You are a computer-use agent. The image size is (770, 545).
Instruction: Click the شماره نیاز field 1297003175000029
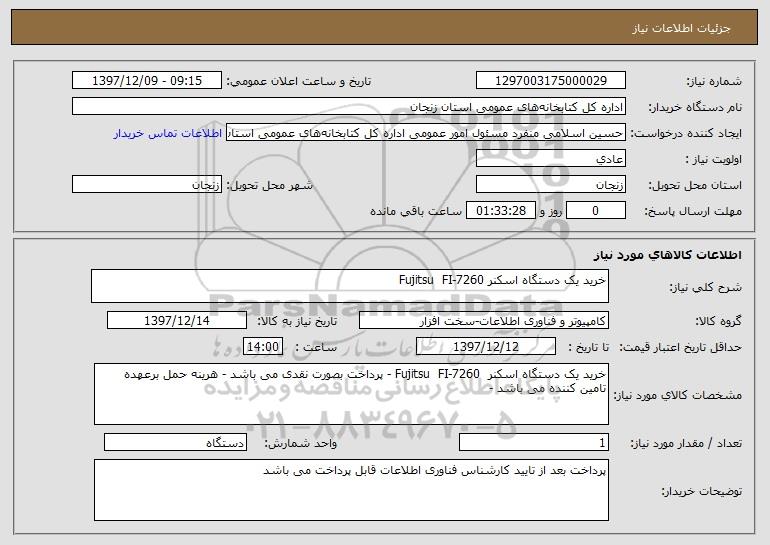(550, 80)
